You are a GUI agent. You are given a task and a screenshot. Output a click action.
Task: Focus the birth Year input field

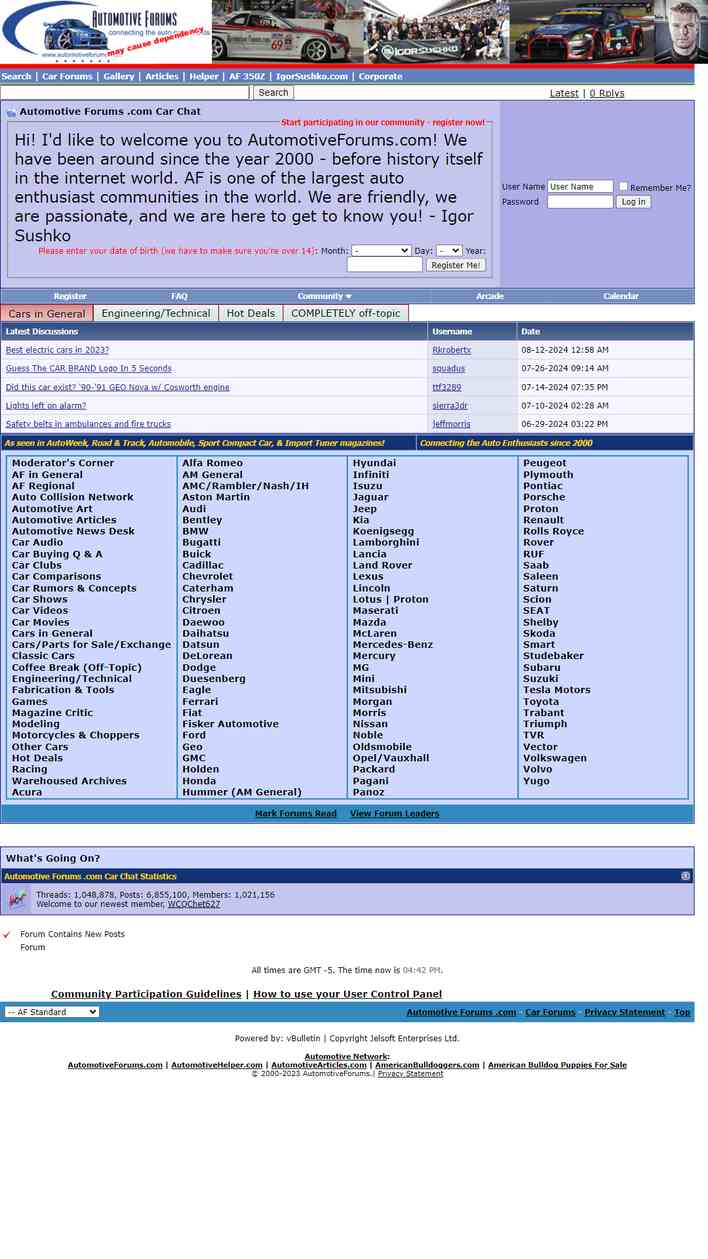point(385,265)
